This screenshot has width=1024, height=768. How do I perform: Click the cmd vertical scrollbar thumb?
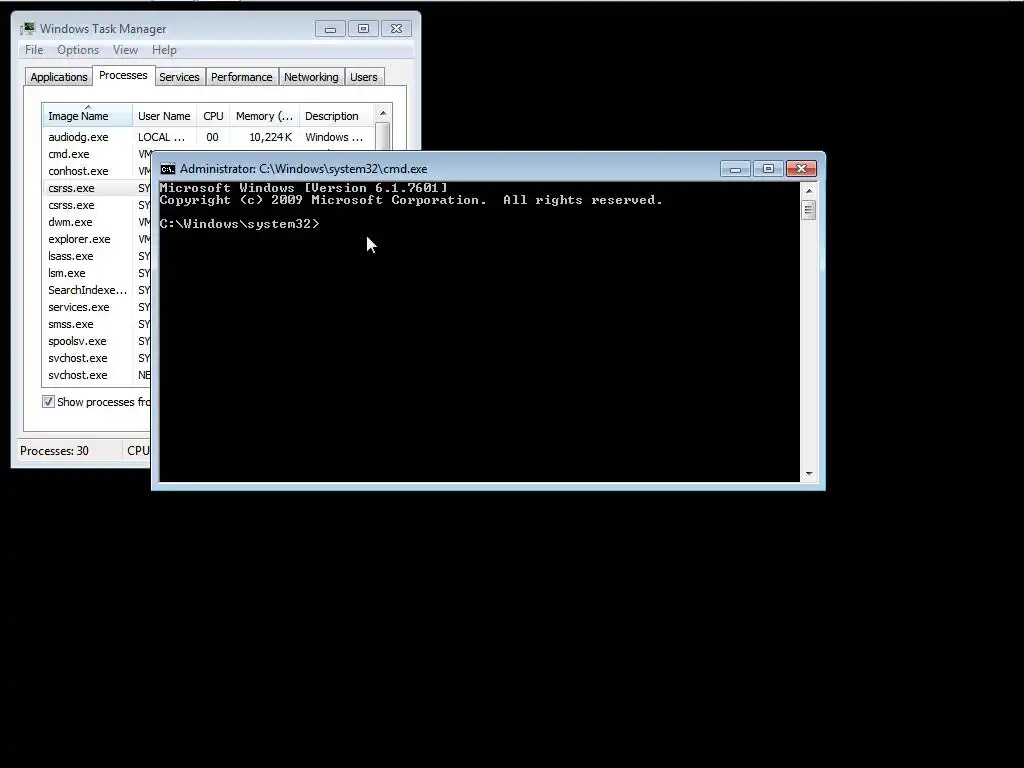click(809, 210)
